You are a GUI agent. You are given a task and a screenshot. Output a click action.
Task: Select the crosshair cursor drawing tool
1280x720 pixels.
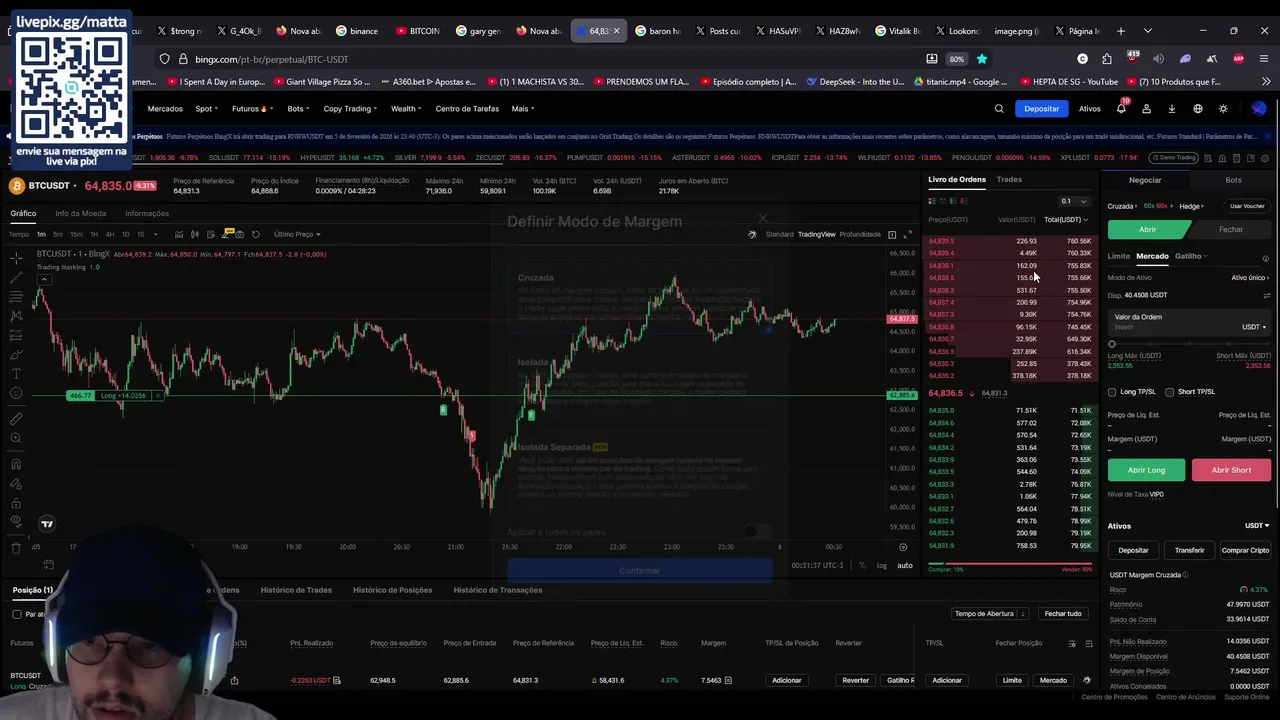[x=16, y=258]
